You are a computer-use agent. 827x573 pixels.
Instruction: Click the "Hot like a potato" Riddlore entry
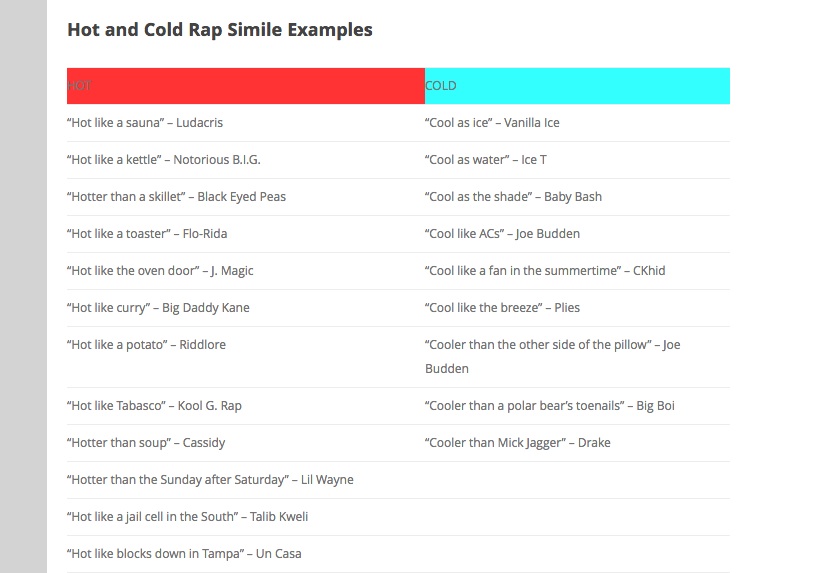[x=146, y=345]
